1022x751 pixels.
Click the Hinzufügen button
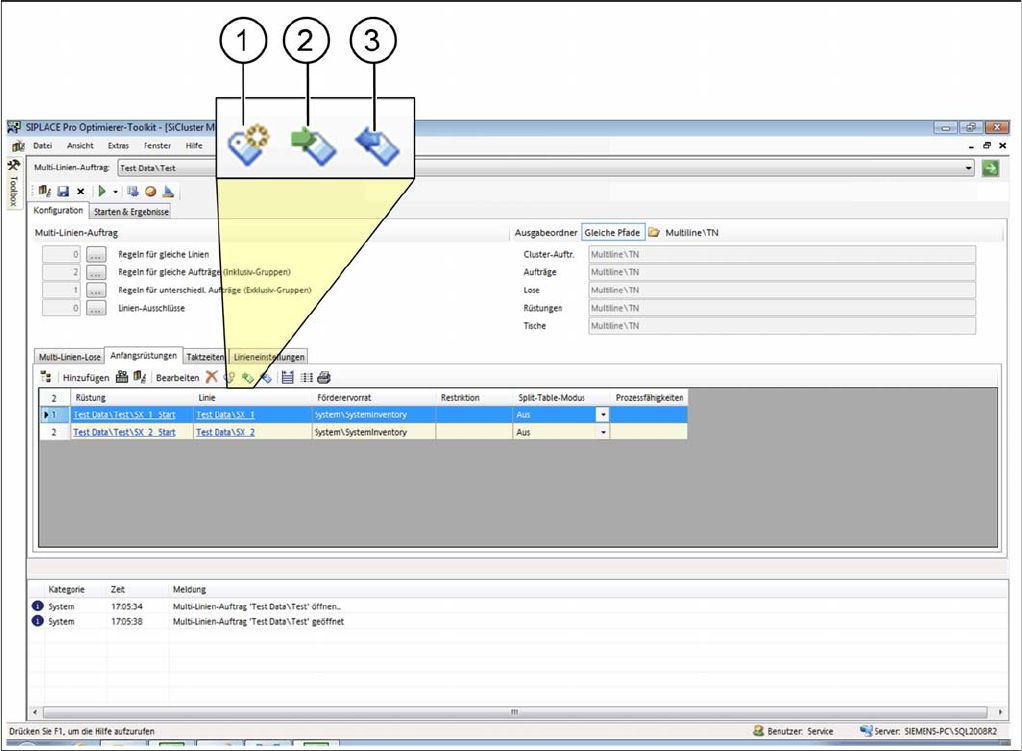pos(86,377)
